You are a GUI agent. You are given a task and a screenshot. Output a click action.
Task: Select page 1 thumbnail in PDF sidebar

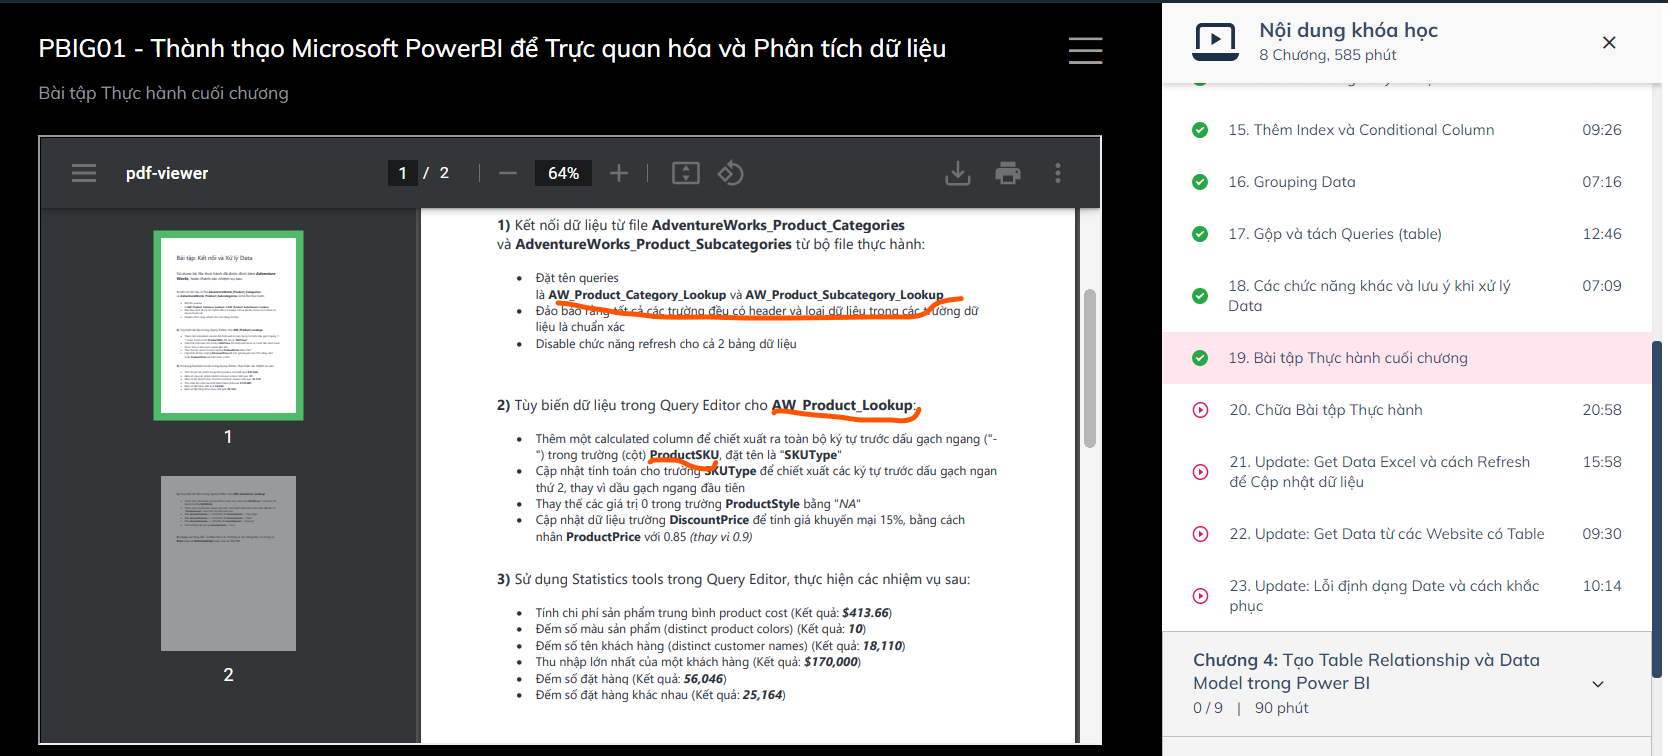point(228,325)
